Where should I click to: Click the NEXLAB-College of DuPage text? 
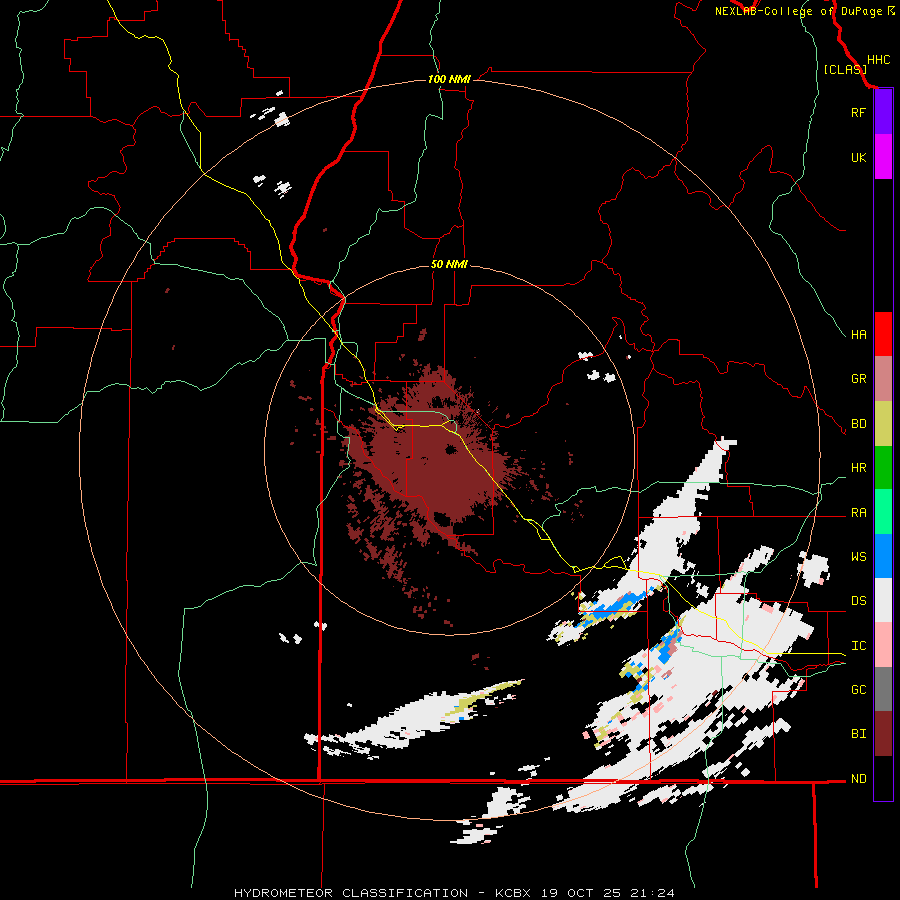(x=799, y=11)
